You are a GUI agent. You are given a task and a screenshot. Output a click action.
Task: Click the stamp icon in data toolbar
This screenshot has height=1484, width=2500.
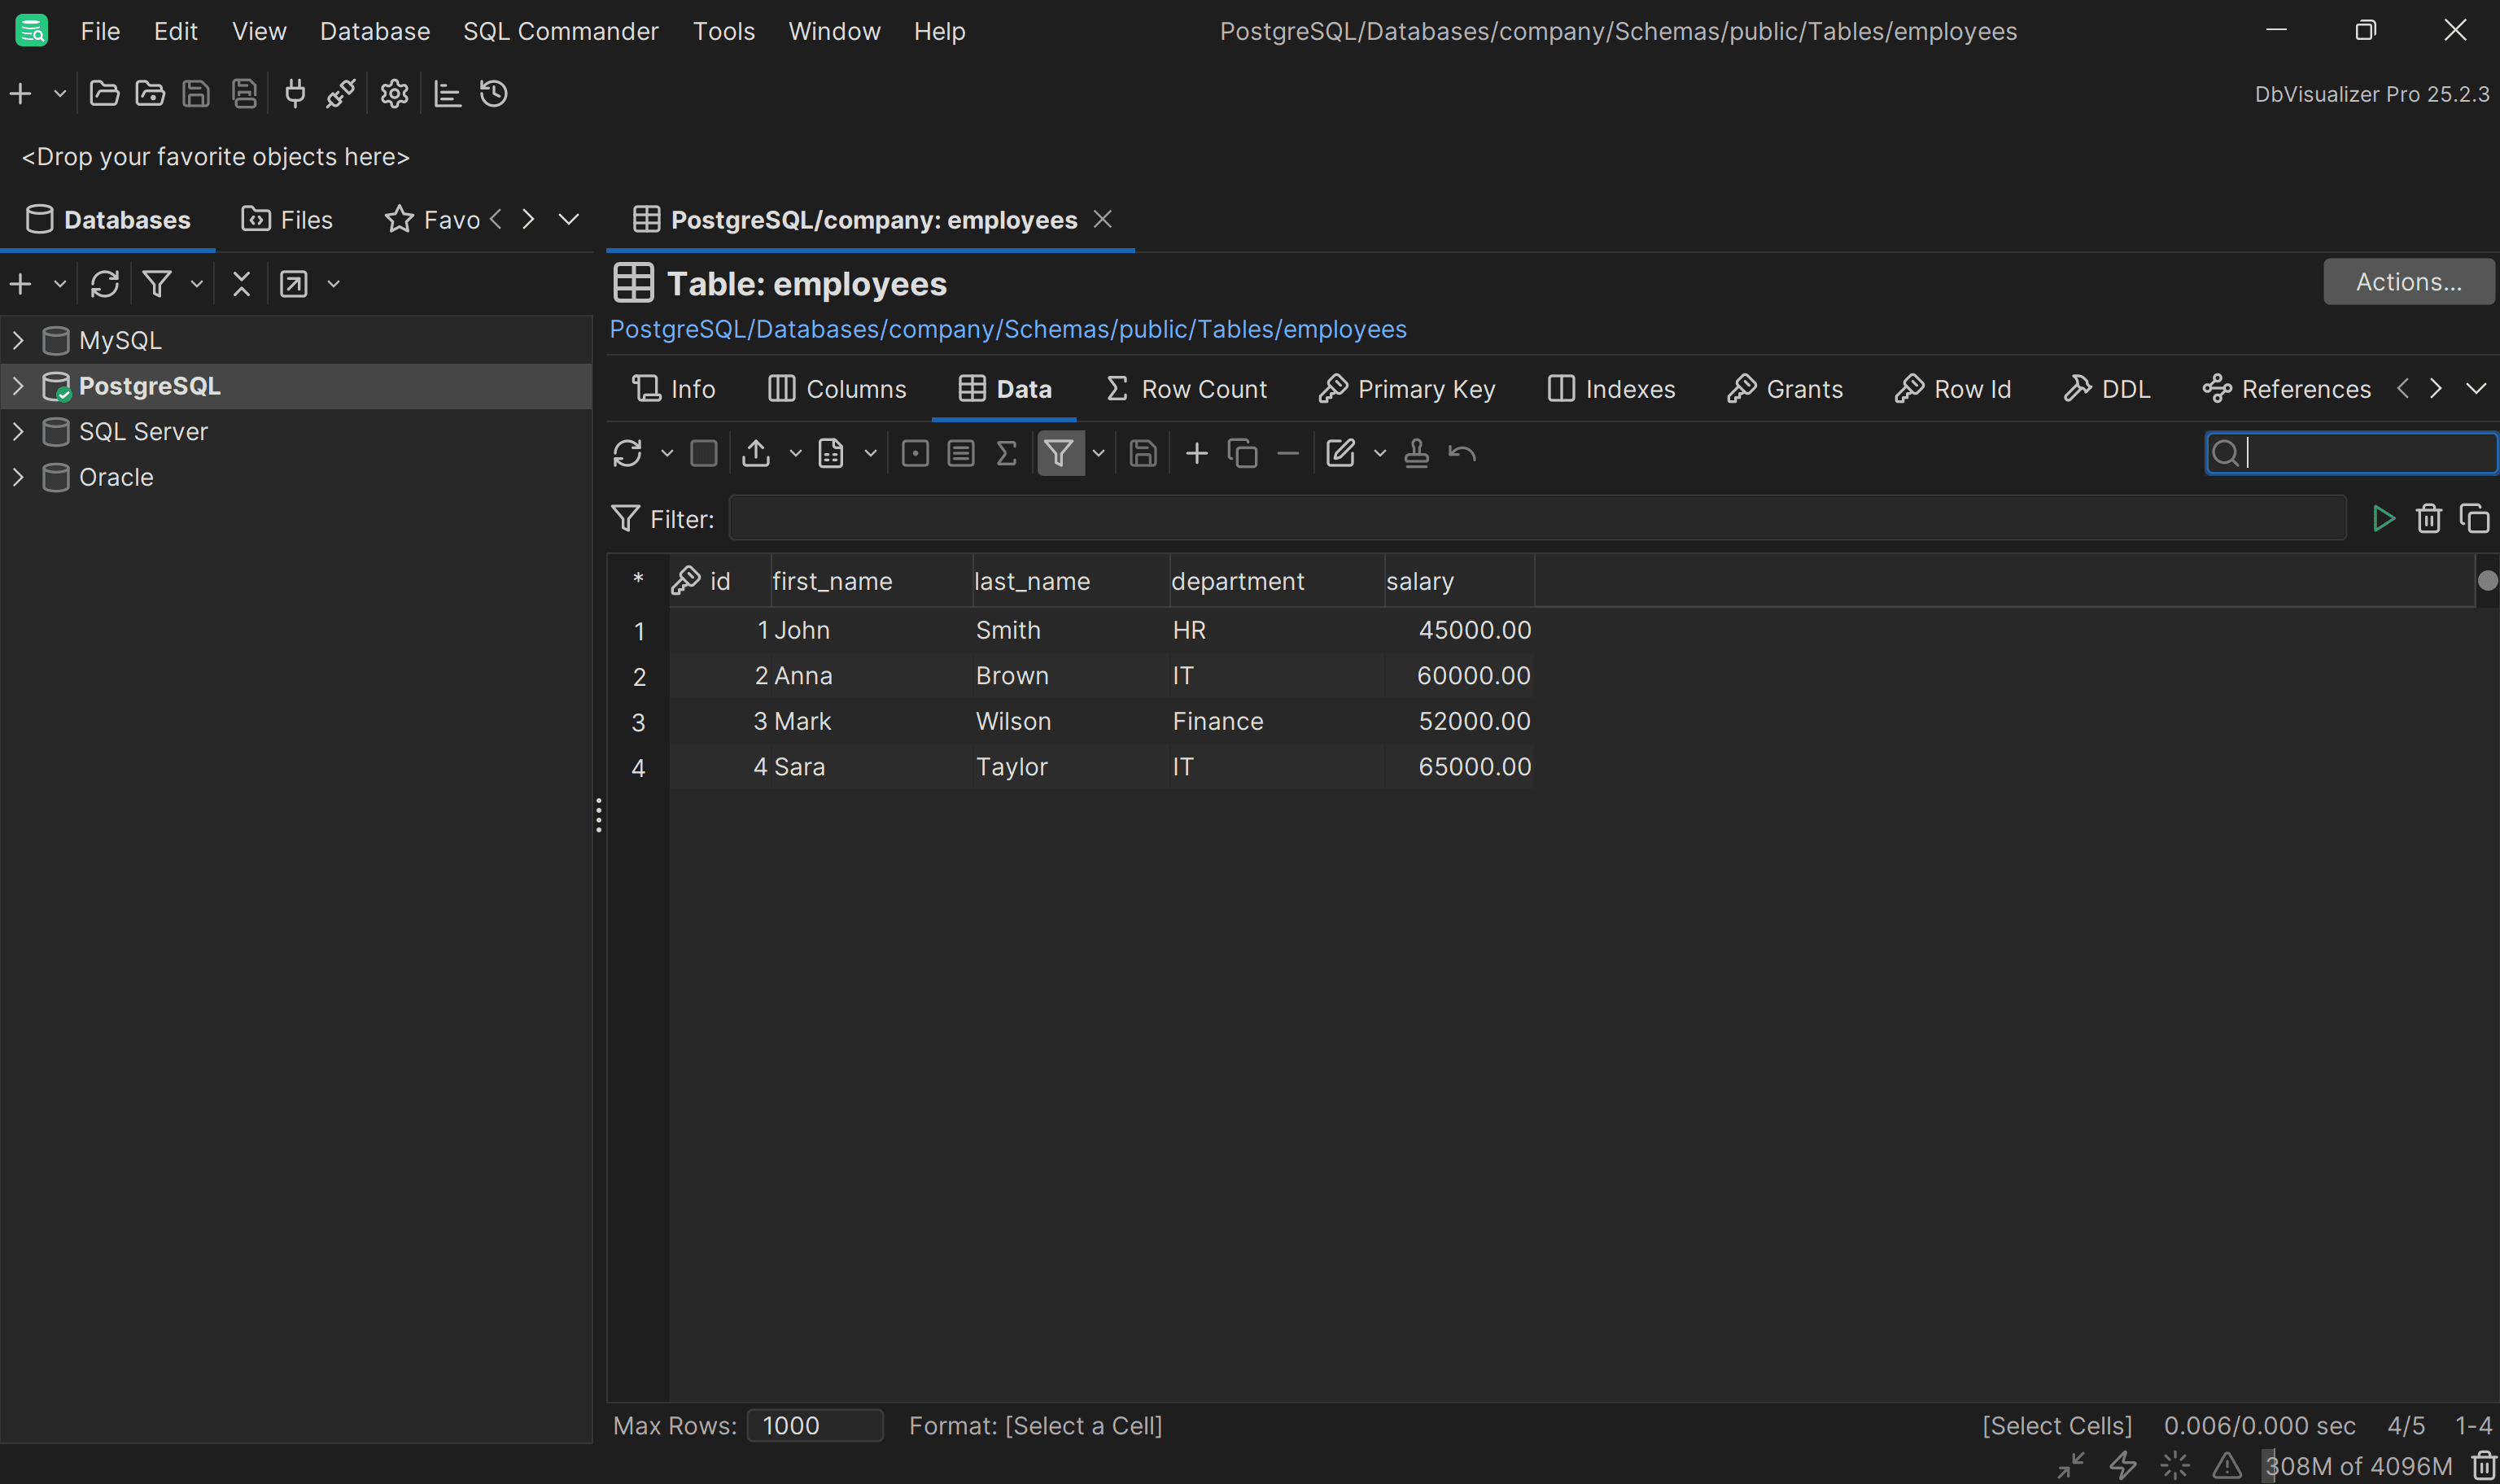[x=1416, y=454]
